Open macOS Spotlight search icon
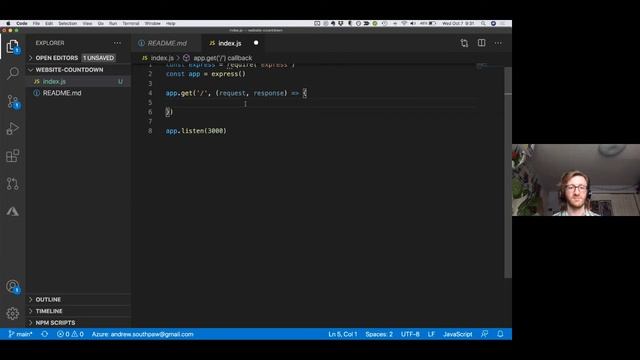Screen dimensions: 640x360 [x=483, y=24]
